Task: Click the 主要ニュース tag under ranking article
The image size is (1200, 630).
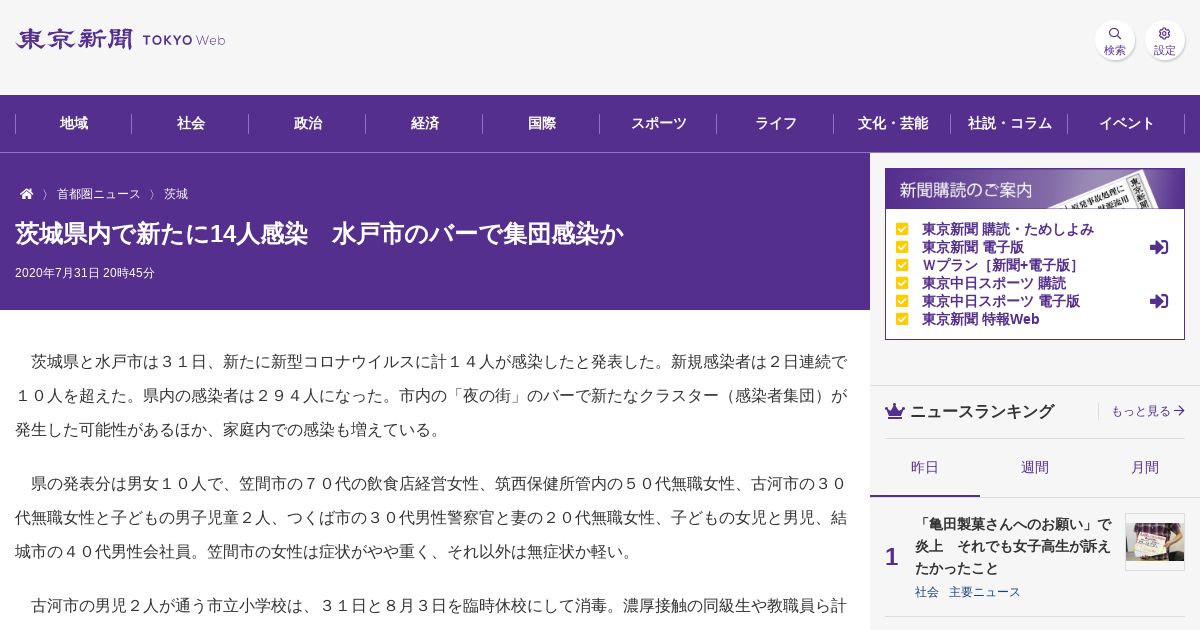Action: pyautogui.click(x=985, y=592)
